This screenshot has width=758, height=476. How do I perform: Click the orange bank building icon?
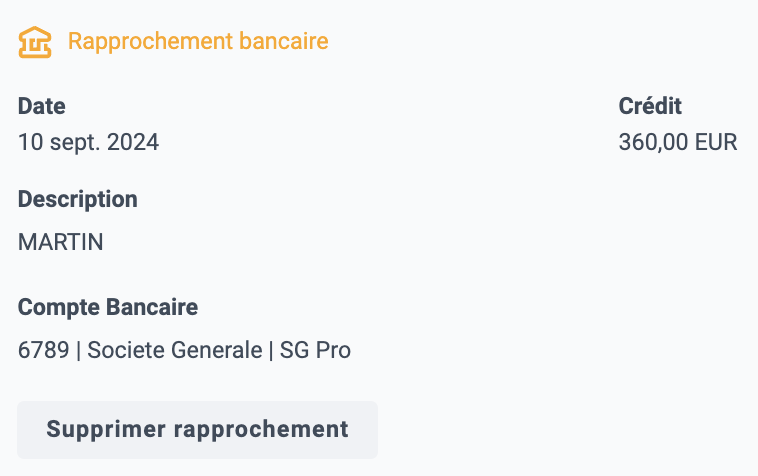tap(35, 42)
